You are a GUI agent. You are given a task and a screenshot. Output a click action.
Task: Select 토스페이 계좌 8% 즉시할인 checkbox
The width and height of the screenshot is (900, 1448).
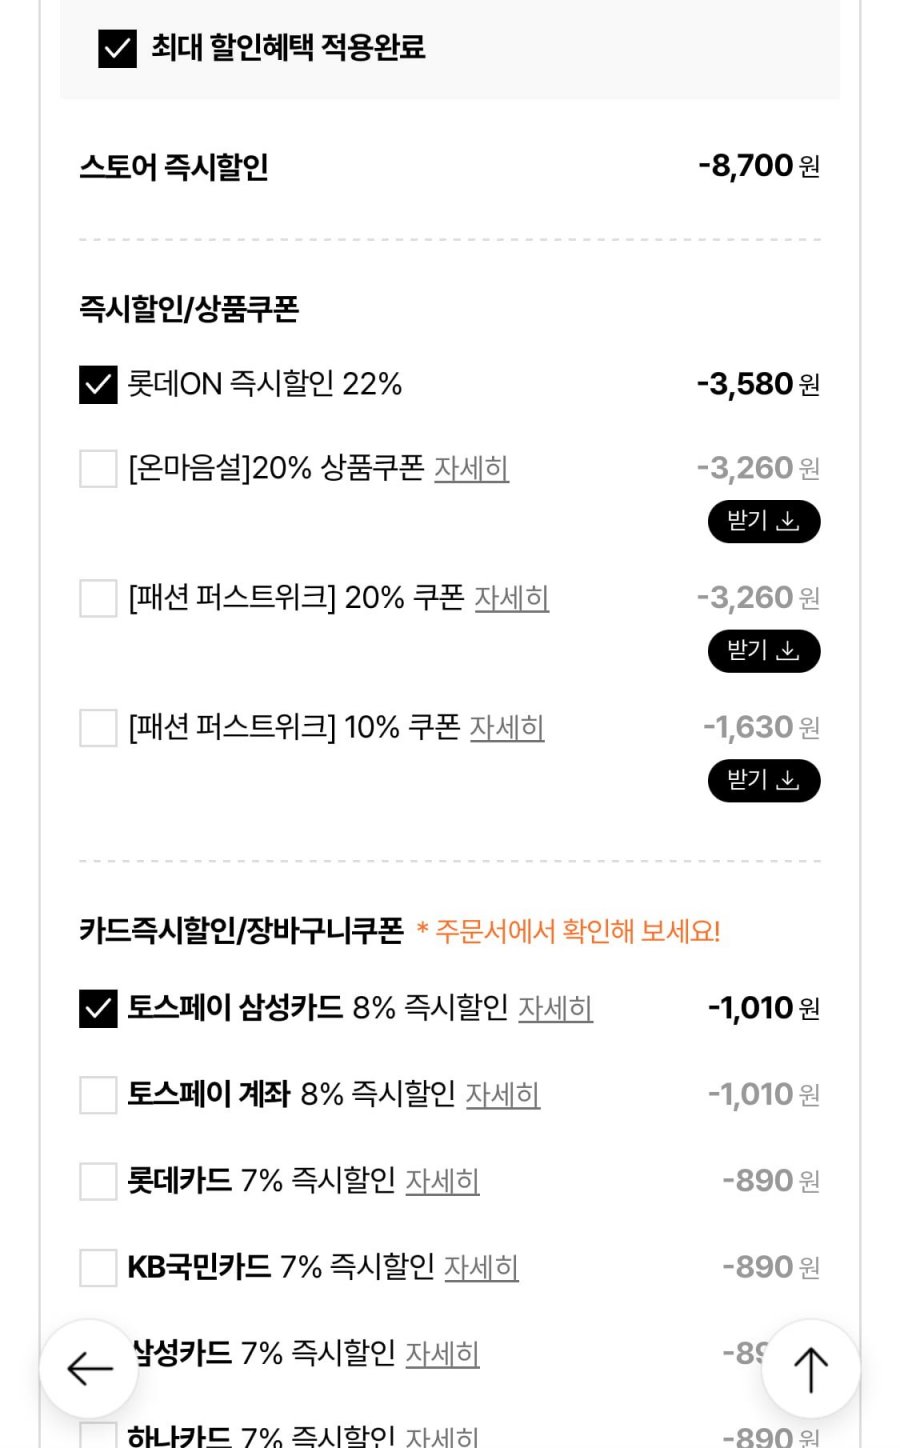(x=98, y=1094)
